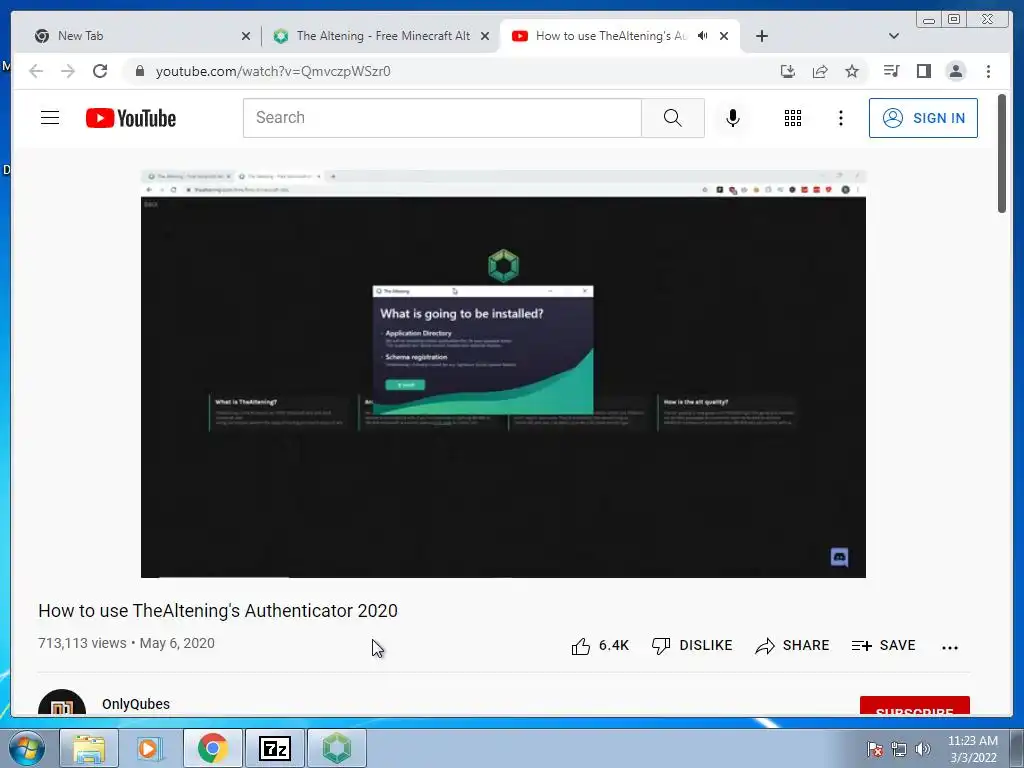Viewport: 1024px width, 768px height.
Task: Install the app from the address bar icon
Action: coord(788,71)
